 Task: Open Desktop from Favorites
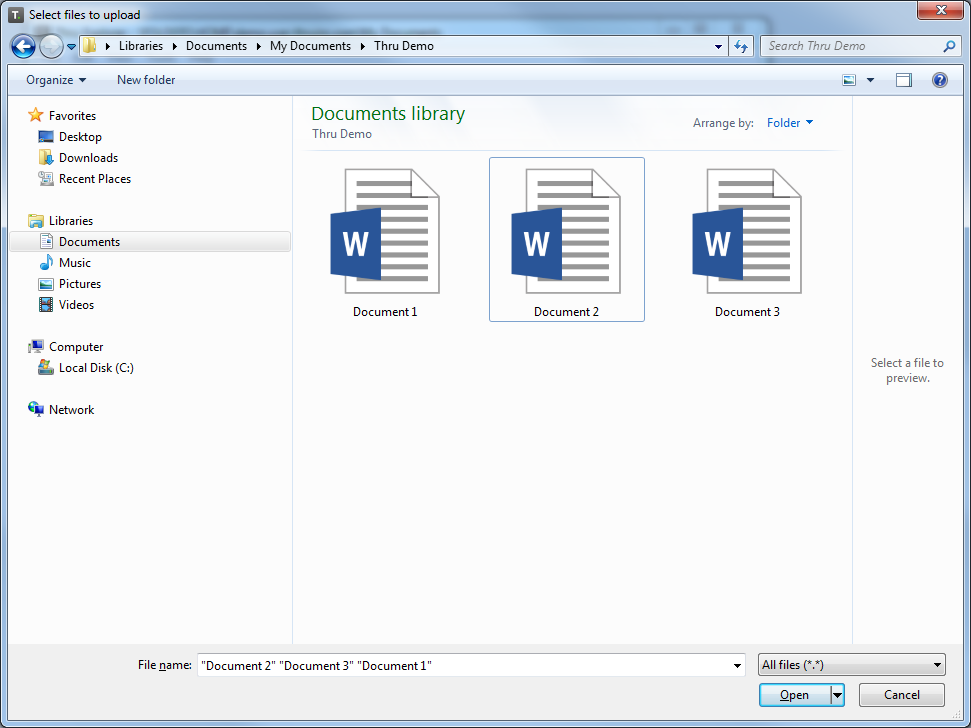coord(81,137)
